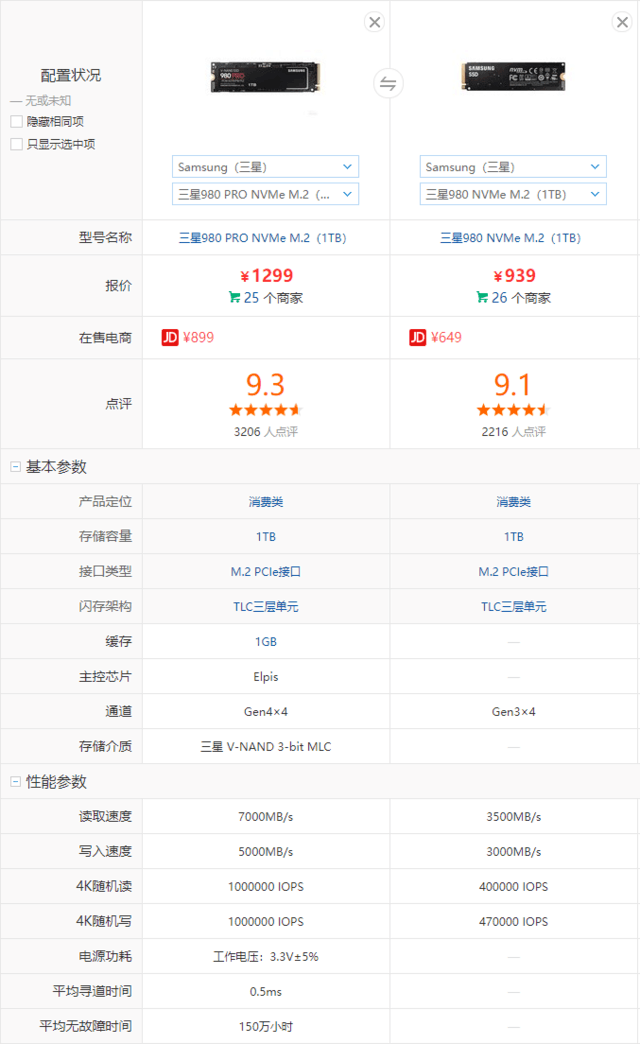Click 消费类 in the 980 PRO column
Viewport: 640px width, 1044px height.
[x=266, y=502]
